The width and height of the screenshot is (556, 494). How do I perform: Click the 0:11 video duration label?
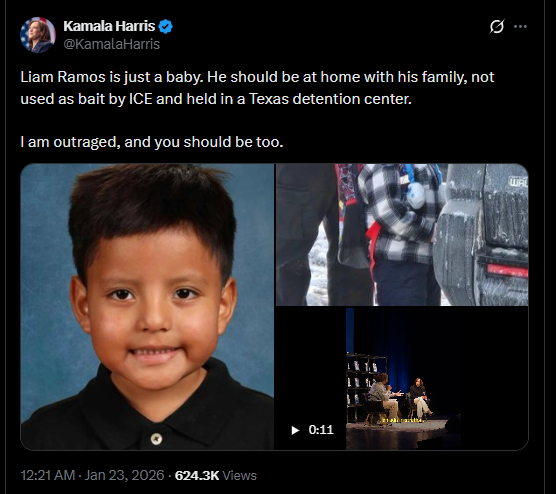(x=321, y=430)
